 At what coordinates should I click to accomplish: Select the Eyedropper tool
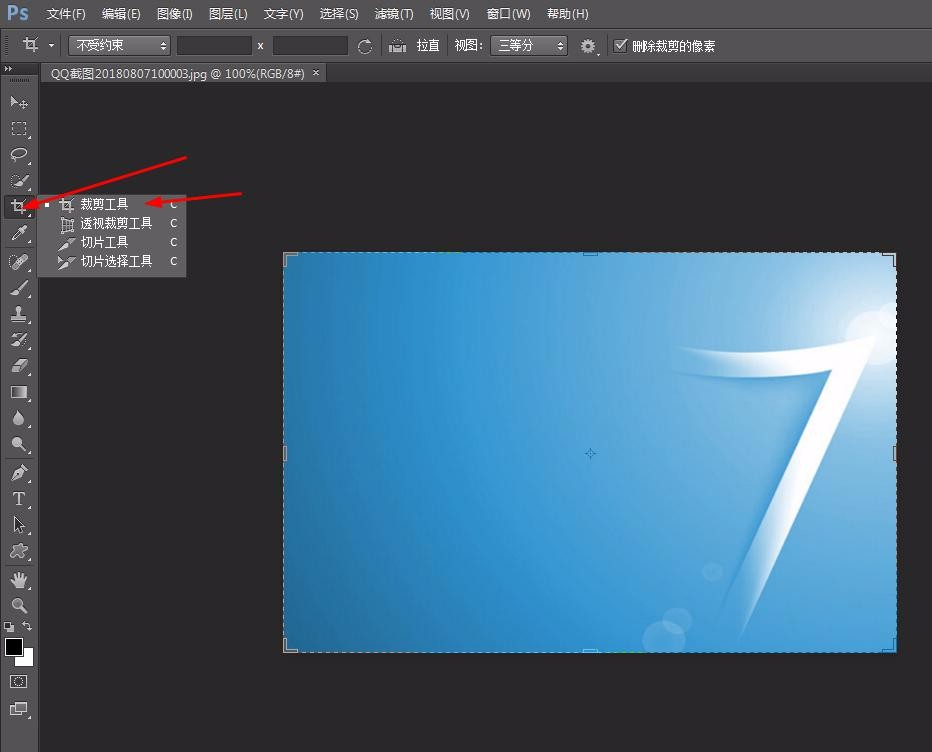pos(18,233)
